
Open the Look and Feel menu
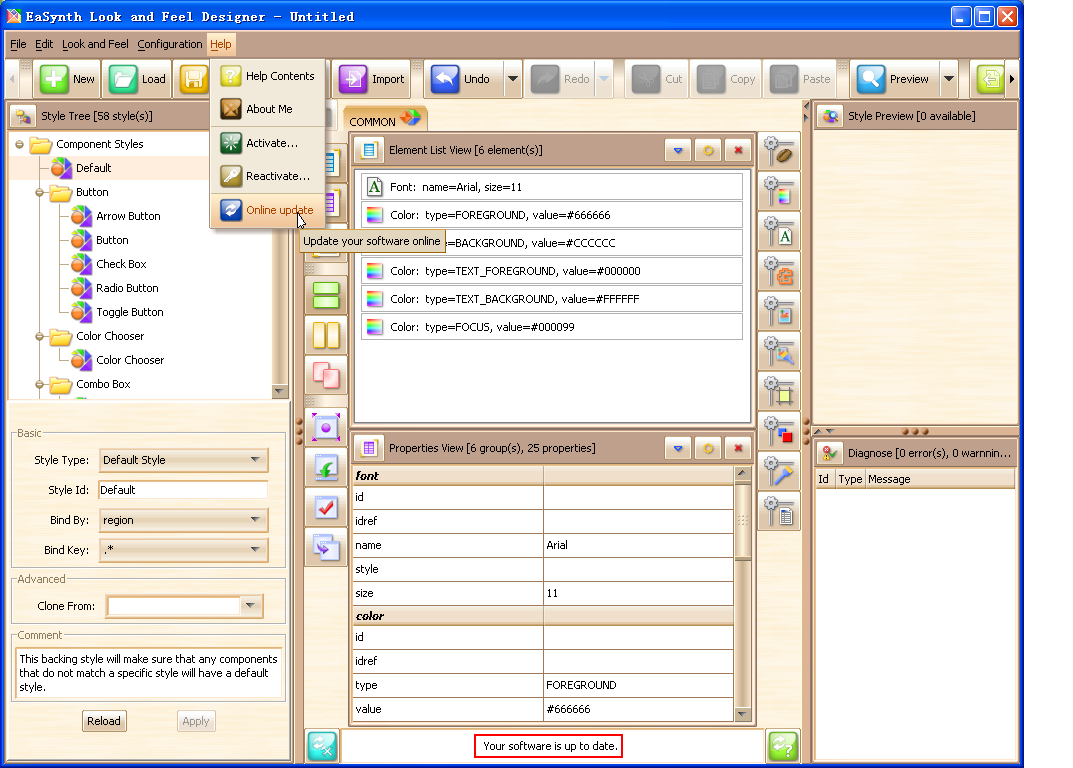point(95,44)
